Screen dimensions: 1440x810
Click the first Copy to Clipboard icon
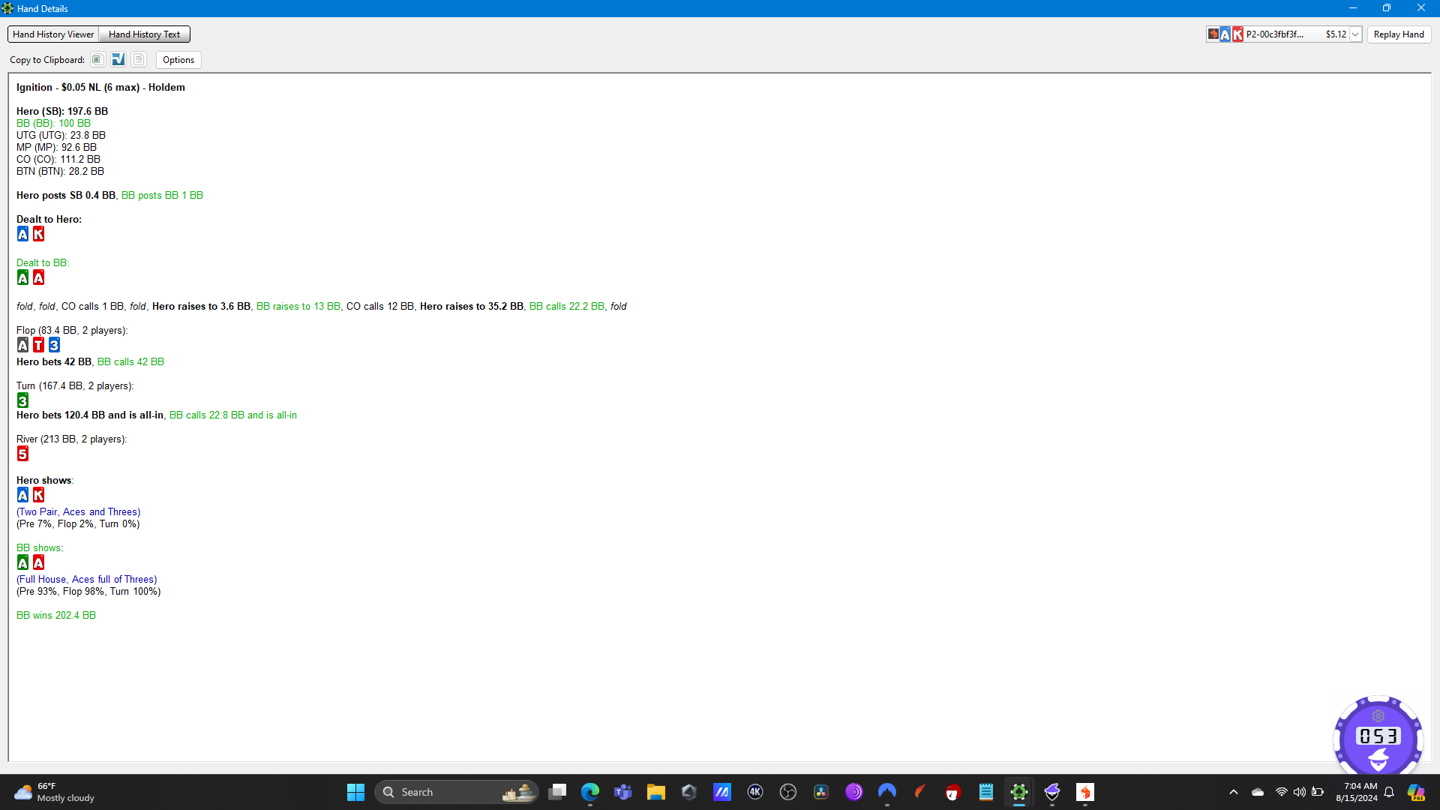[x=97, y=60]
